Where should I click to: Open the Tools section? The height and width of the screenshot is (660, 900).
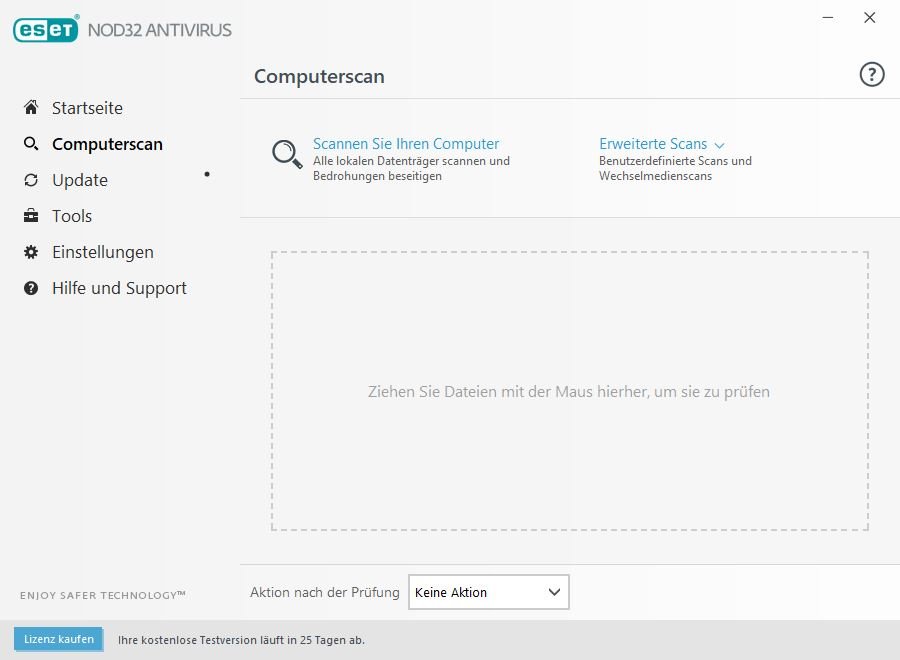coord(72,216)
